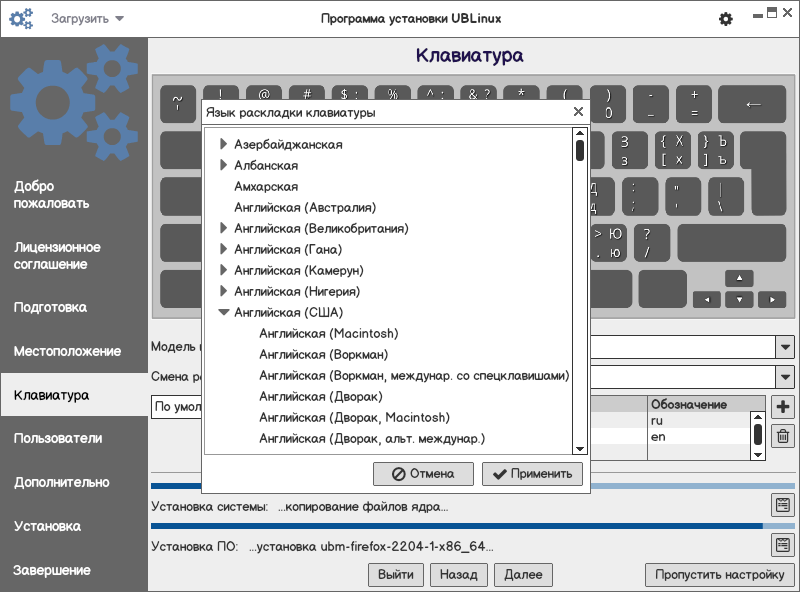Click the system installation progress bar
Image resolution: width=800 pixels, height=592 pixels.
(472, 486)
